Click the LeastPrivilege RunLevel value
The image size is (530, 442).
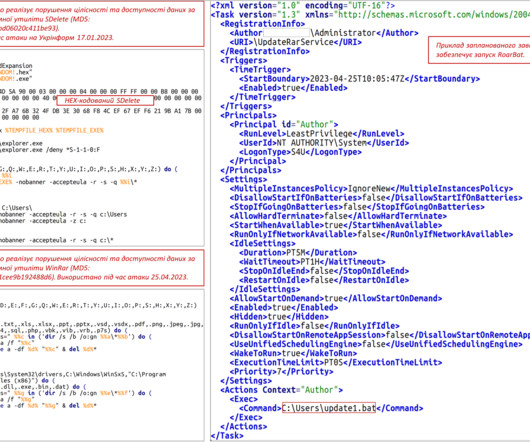click(319, 133)
